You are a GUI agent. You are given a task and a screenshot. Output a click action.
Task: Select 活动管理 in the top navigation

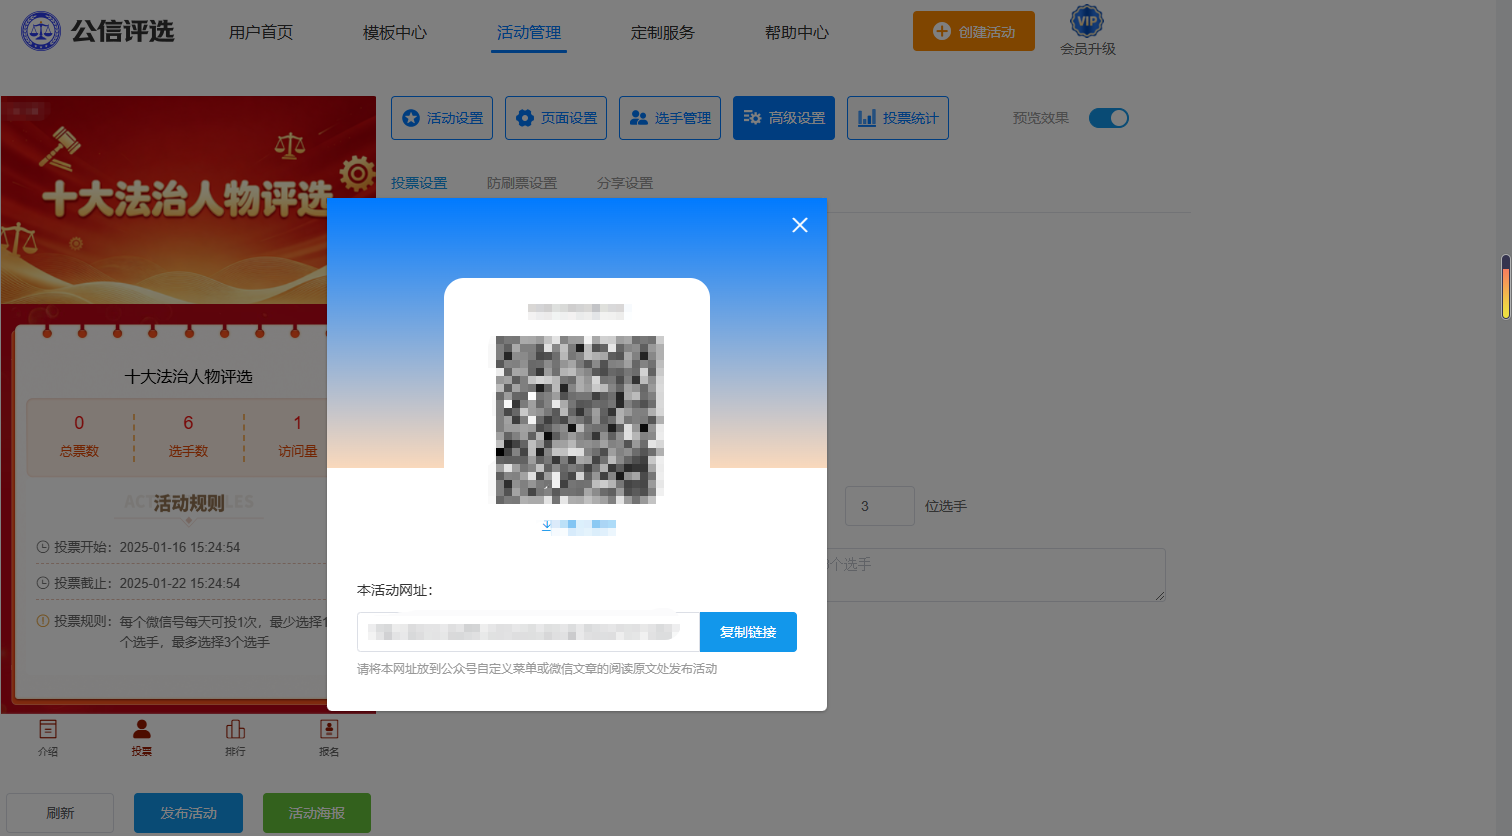529,32
